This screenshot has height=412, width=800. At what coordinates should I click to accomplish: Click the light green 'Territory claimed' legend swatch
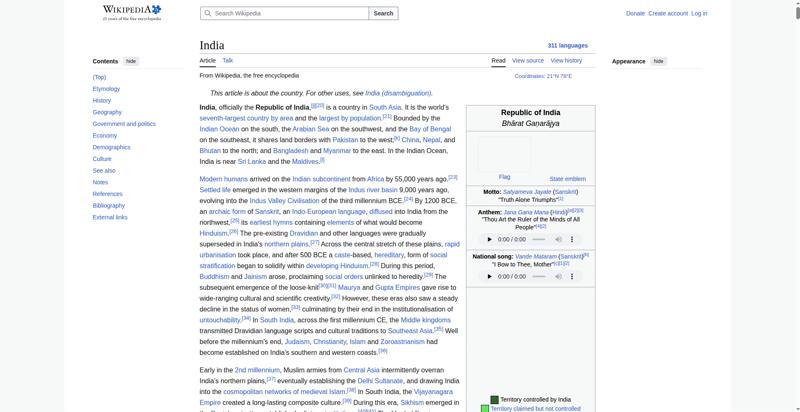tap(485, 409)
